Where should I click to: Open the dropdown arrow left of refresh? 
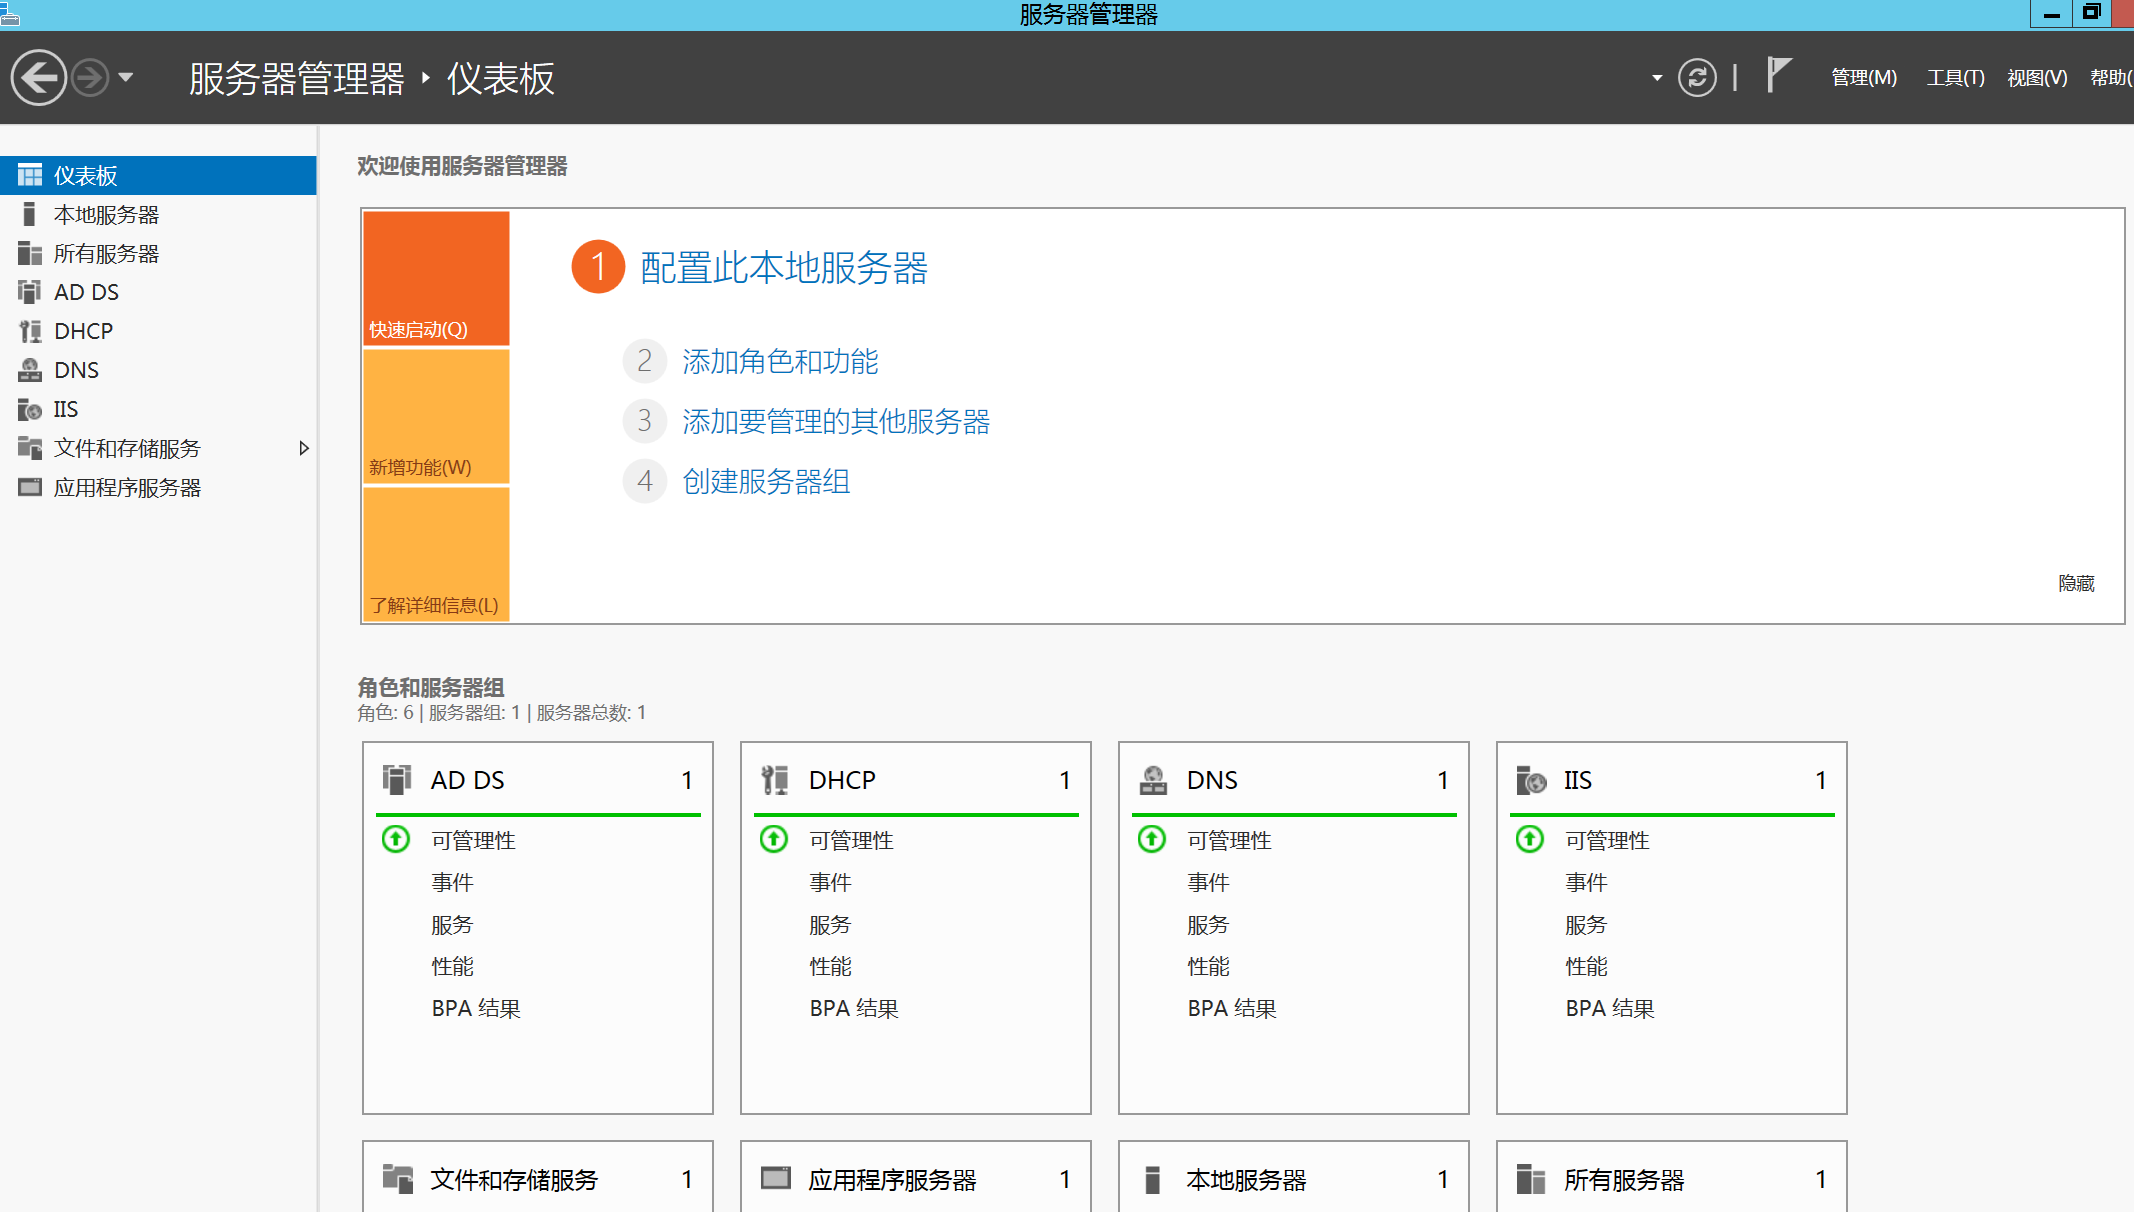[1657, 77]
